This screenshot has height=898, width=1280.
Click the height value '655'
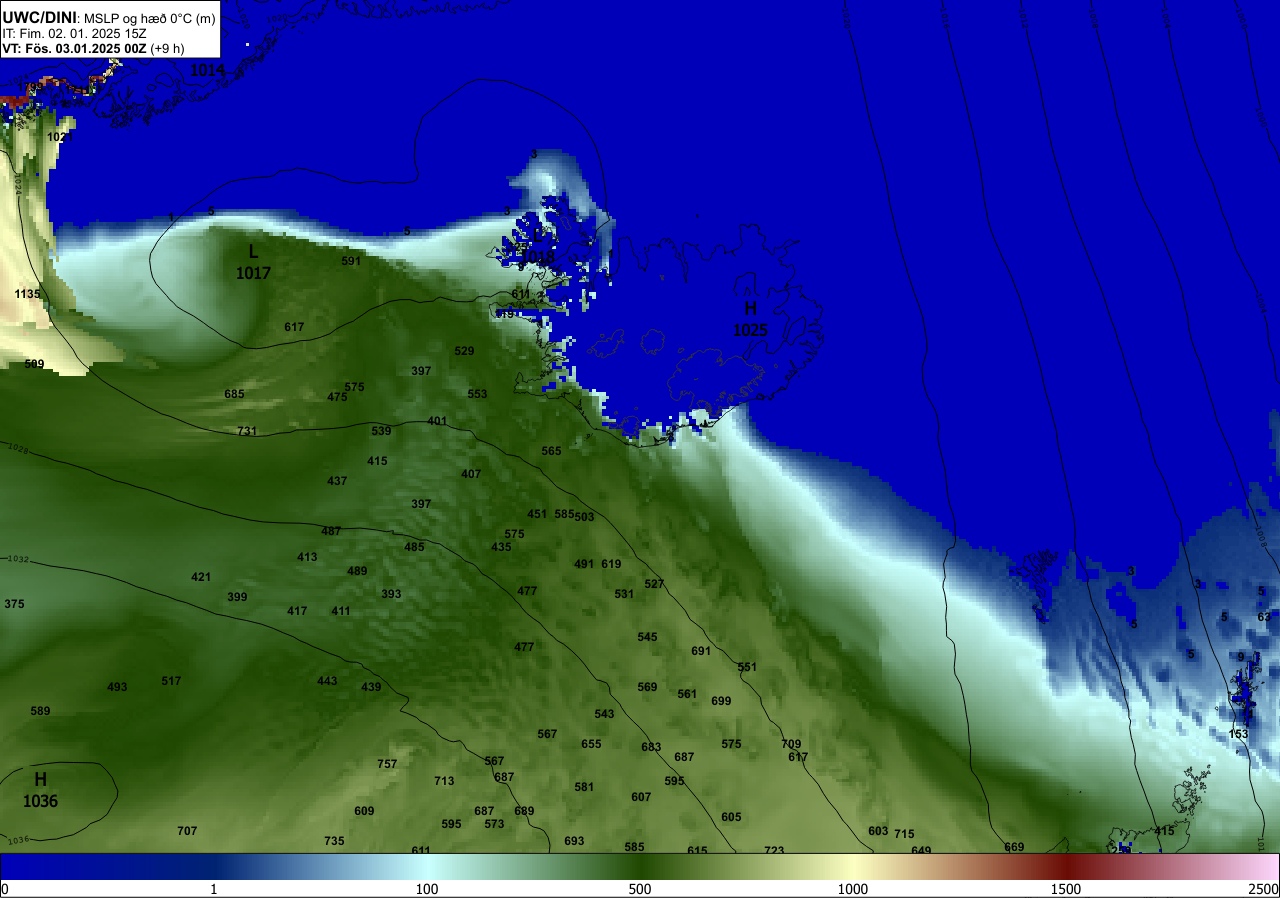pyautogui.click(x=591, y=744)
